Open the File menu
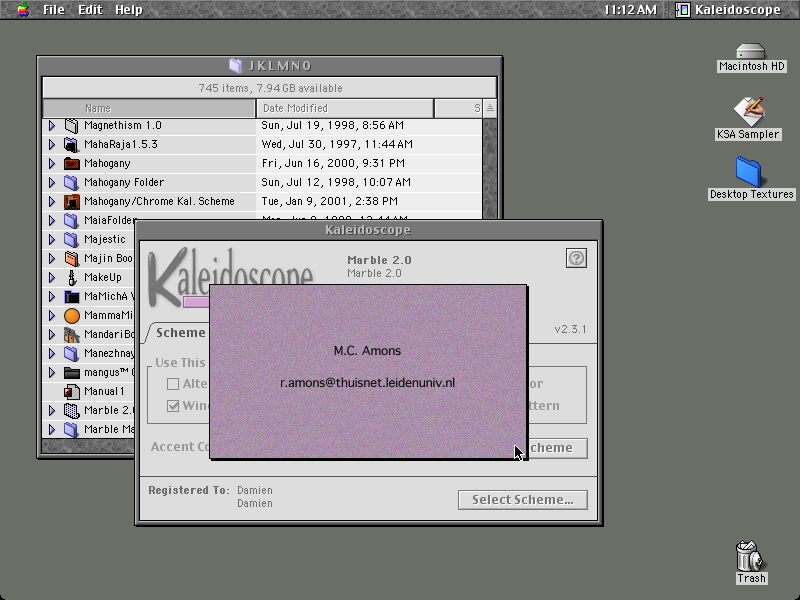This screenshot has height=600, width=800. point(54,10)
